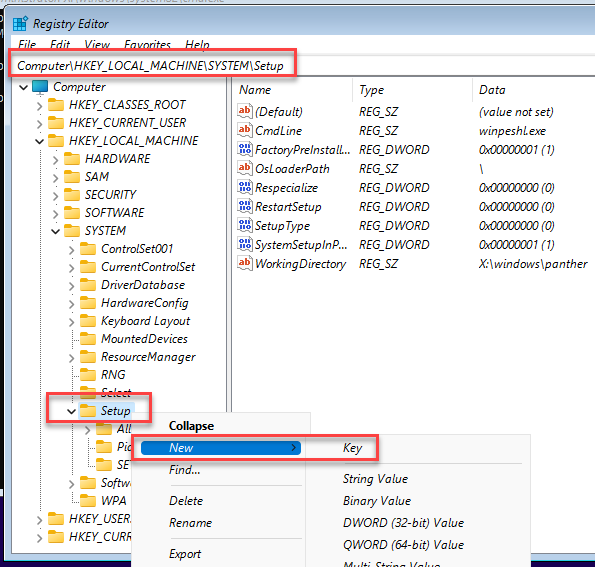The height and width of the screenshot is (567, 595).
Task: Click the ResourceManager folder icon
Action: click(x=88, y=357)
